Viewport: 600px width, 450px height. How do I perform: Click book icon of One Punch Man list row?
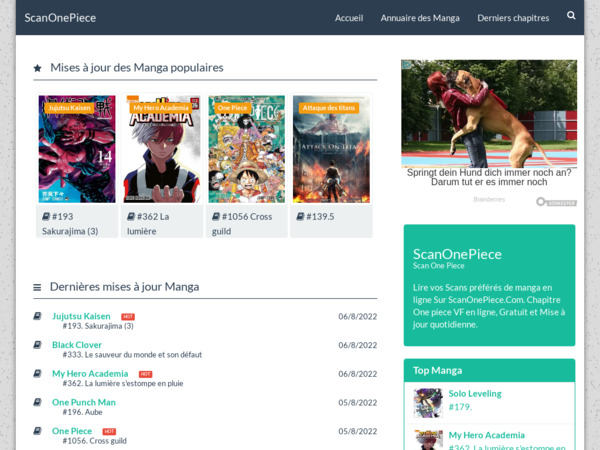click(x=37, y=402)
